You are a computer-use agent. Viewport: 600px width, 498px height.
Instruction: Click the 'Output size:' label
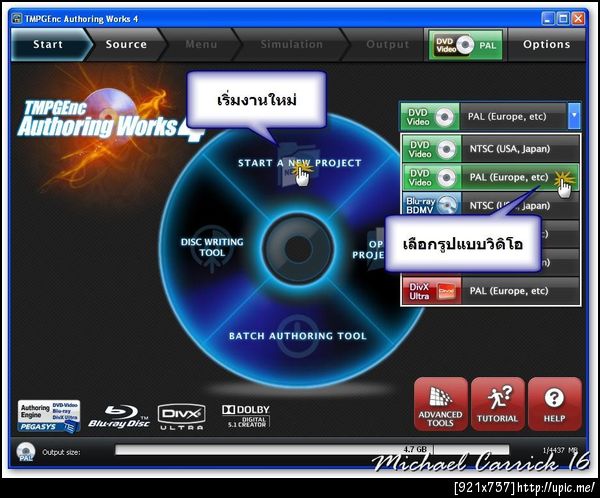[61, 452]
